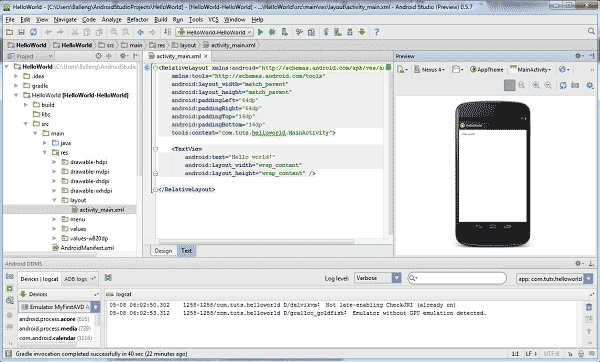The image size is (600, 362).
Task: Refresh the preview rendering
Action: click(563, 85)
